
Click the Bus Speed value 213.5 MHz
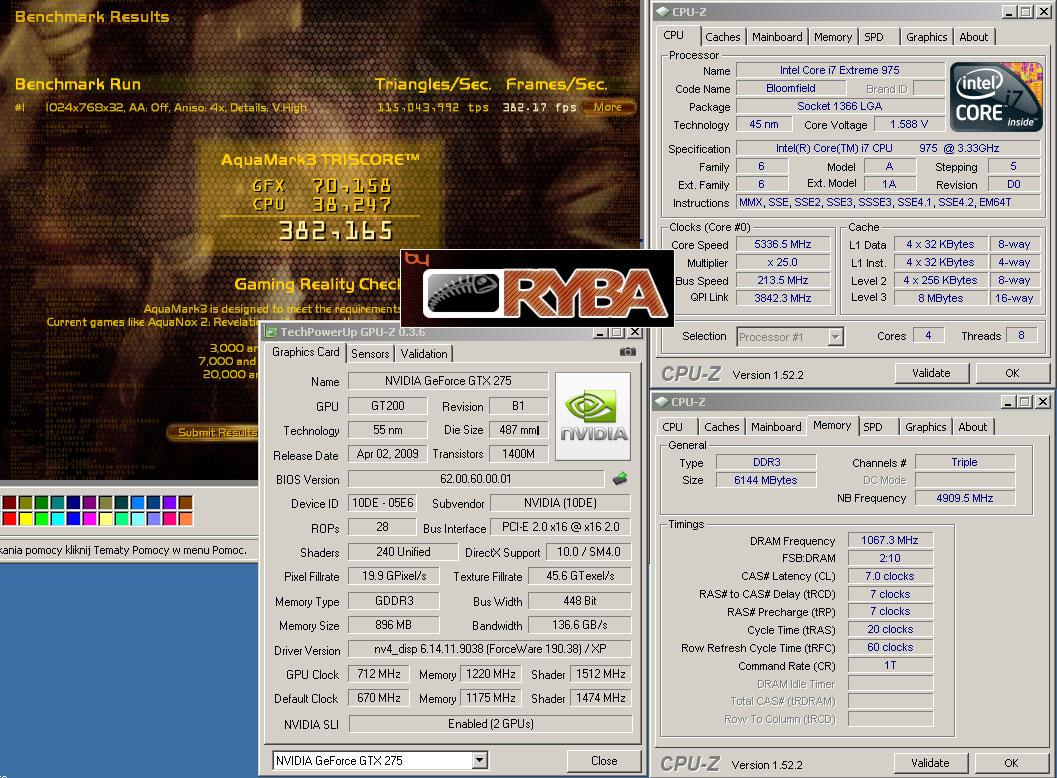(x=782, y=280)
